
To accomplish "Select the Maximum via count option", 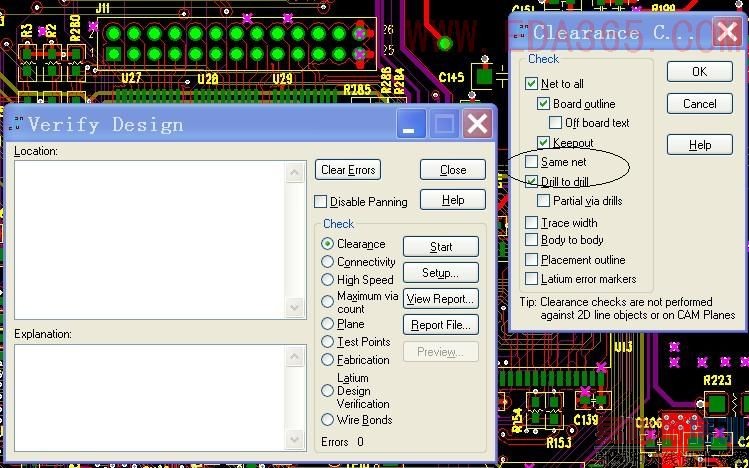I will click(327, 301).
